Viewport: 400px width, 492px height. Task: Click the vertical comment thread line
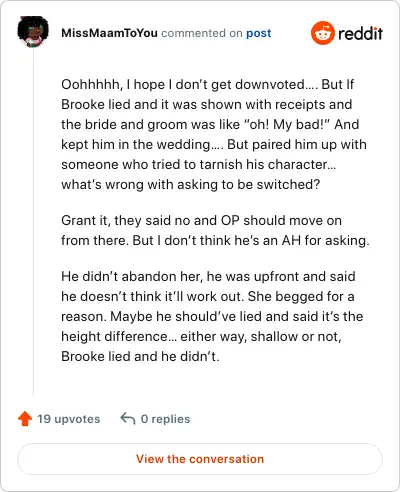(33, 222)
